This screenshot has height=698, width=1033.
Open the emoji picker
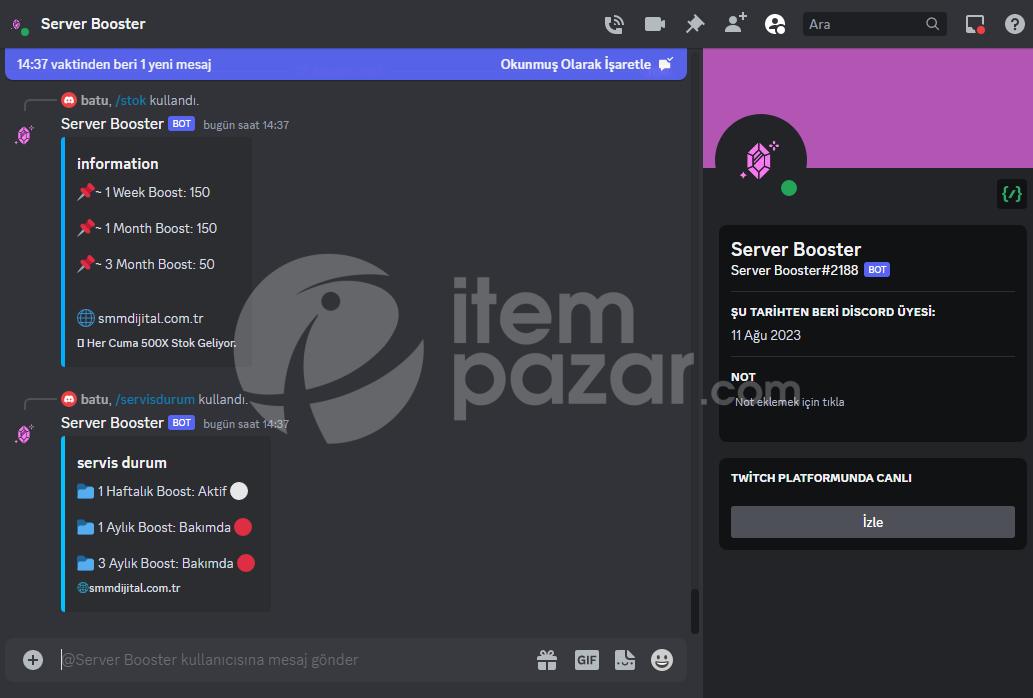coord(662,660)
